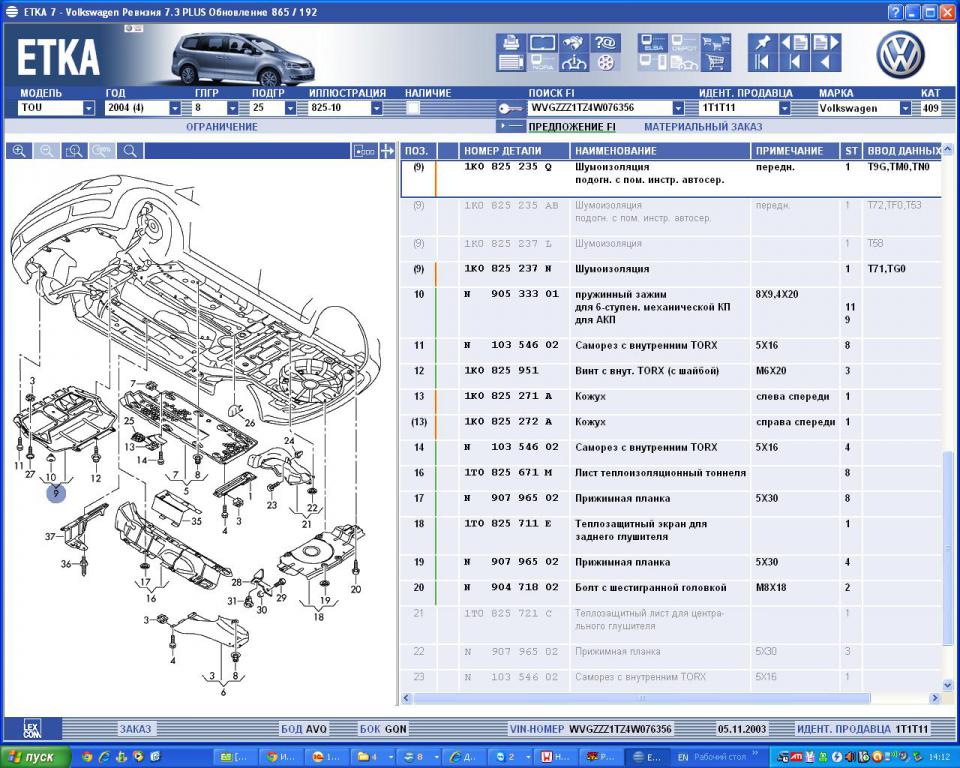
Task: Click the ST column header
Action: (x=852, y=151)
